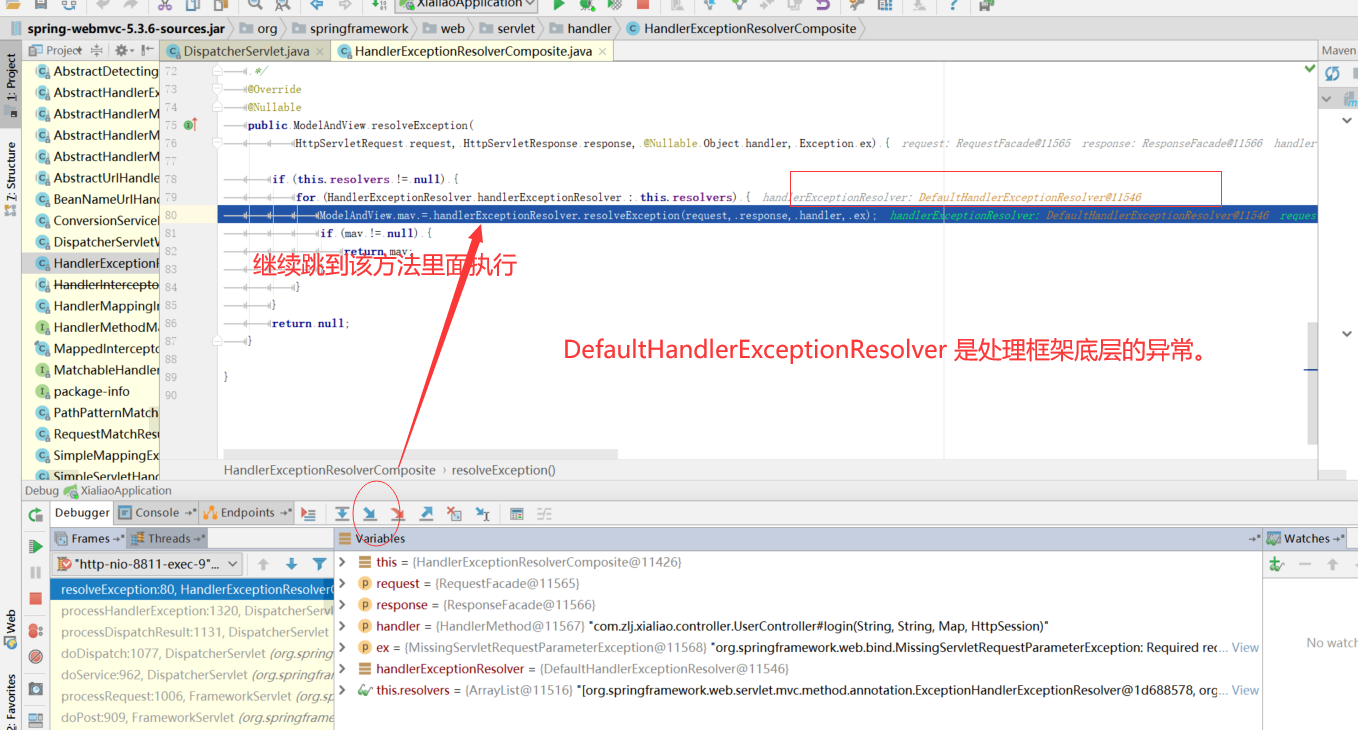Expand the 'this.resolvers' variable node
Viewport: 1358px width, 730px height.
pyautogui.click(x=342, y=690)
